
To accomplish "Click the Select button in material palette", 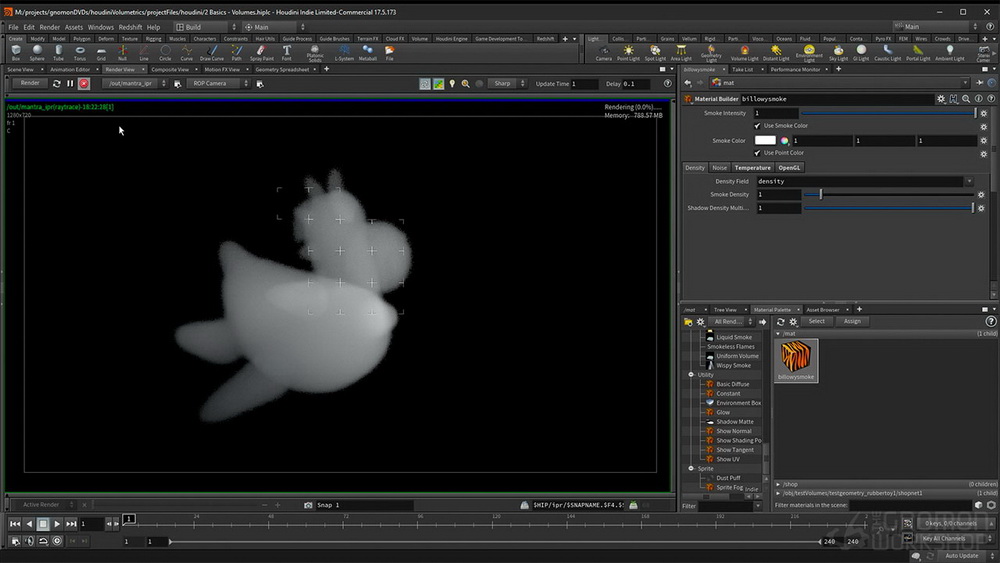I will point(816,321).
